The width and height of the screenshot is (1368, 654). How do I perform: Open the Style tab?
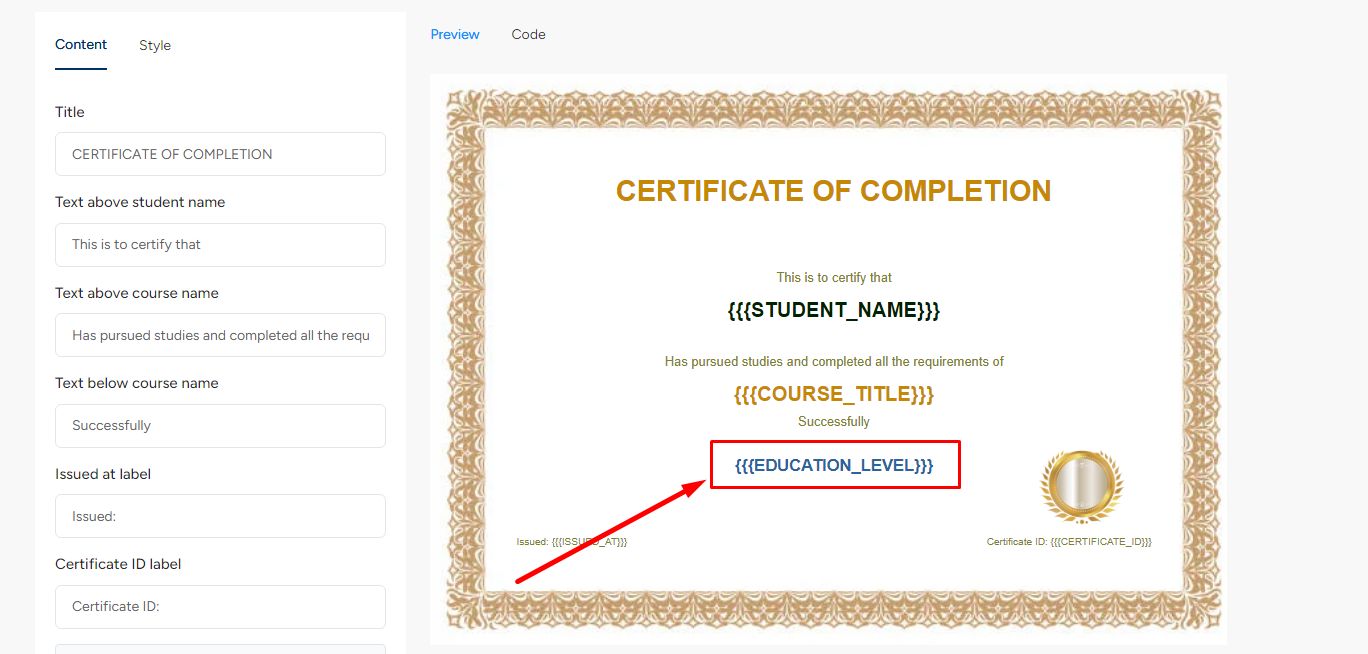click(155, 45)
